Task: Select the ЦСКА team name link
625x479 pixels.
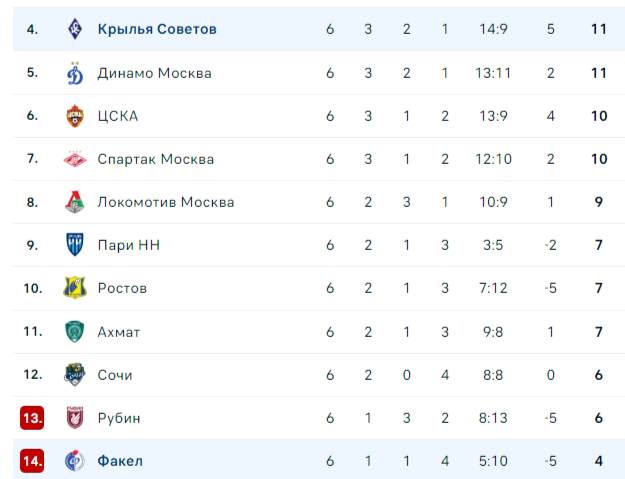Action: 118,116
